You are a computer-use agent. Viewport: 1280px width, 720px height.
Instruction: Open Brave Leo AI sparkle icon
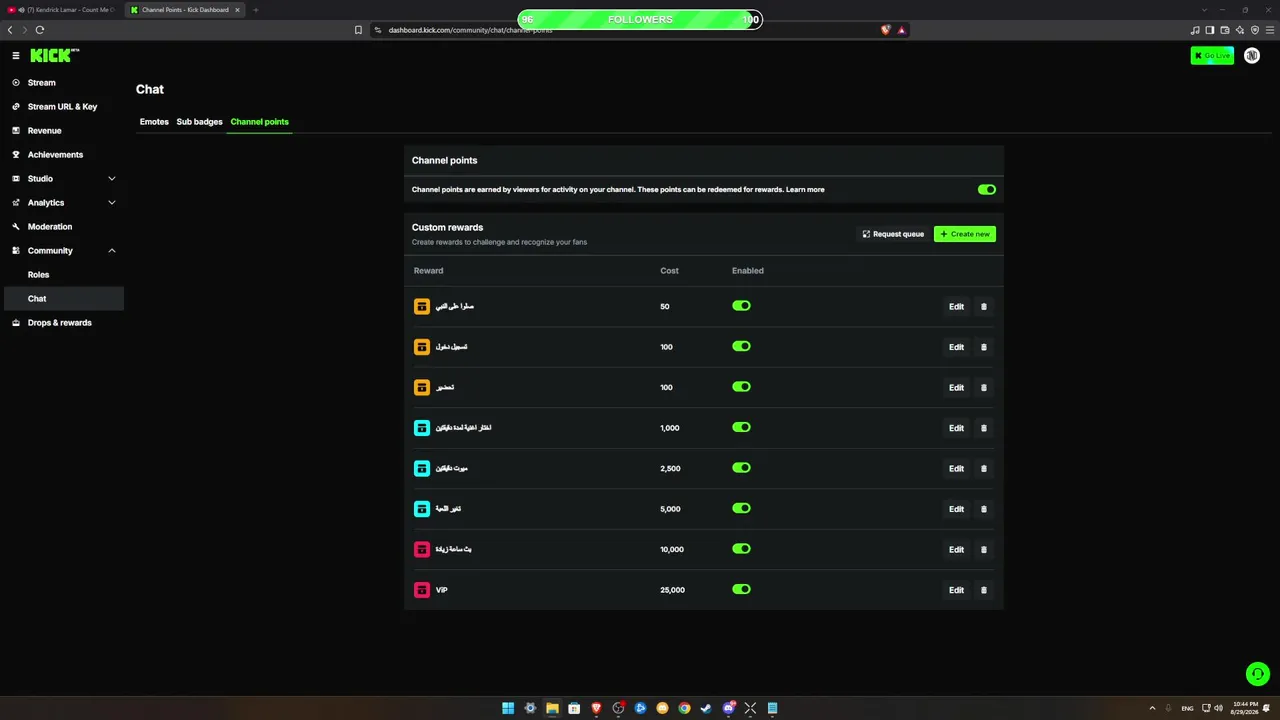(1240, 30)
